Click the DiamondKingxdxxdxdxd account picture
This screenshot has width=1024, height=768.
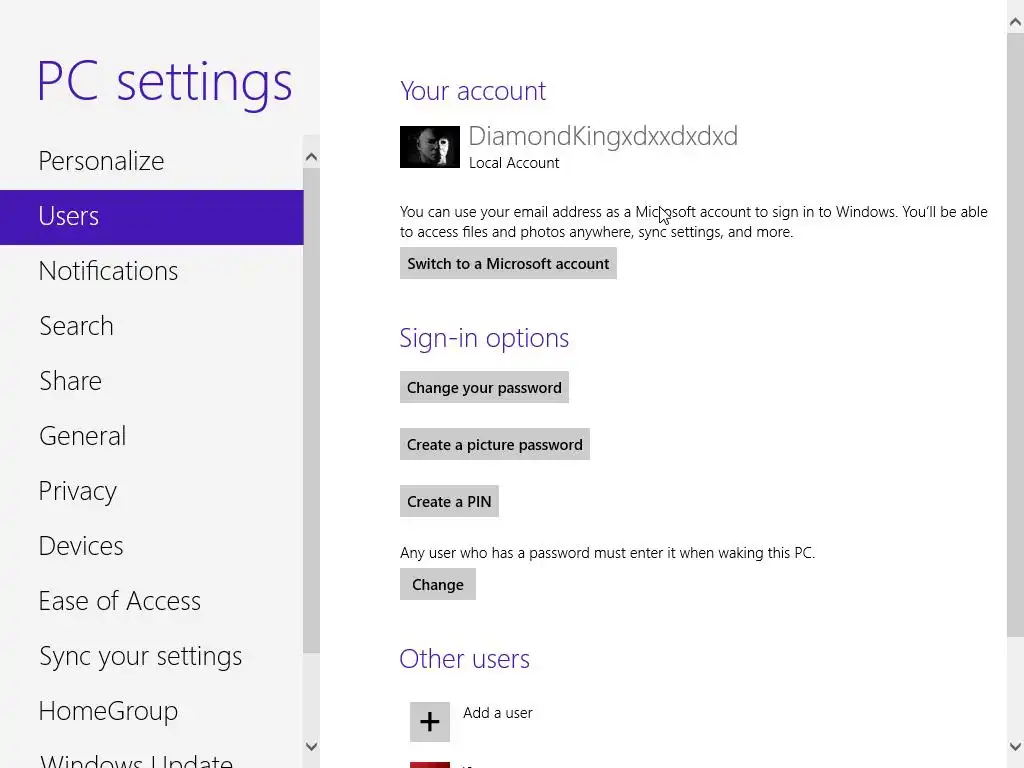[x=430, y=147]
